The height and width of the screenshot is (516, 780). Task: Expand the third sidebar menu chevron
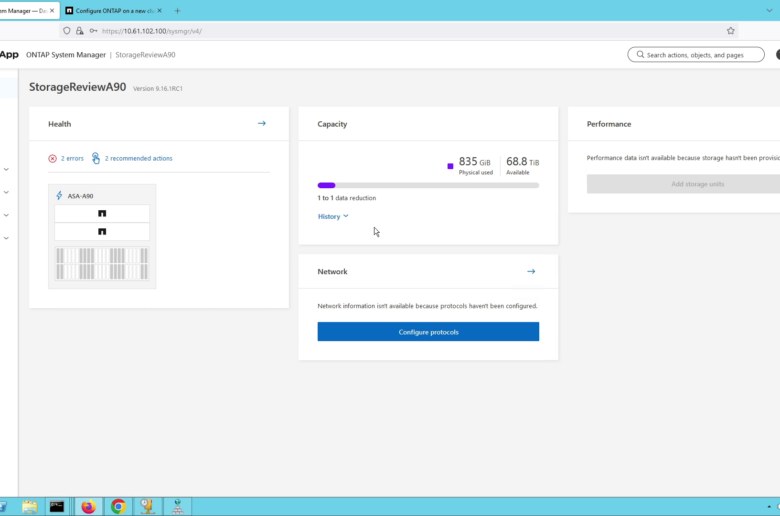(x=6, y=215)
